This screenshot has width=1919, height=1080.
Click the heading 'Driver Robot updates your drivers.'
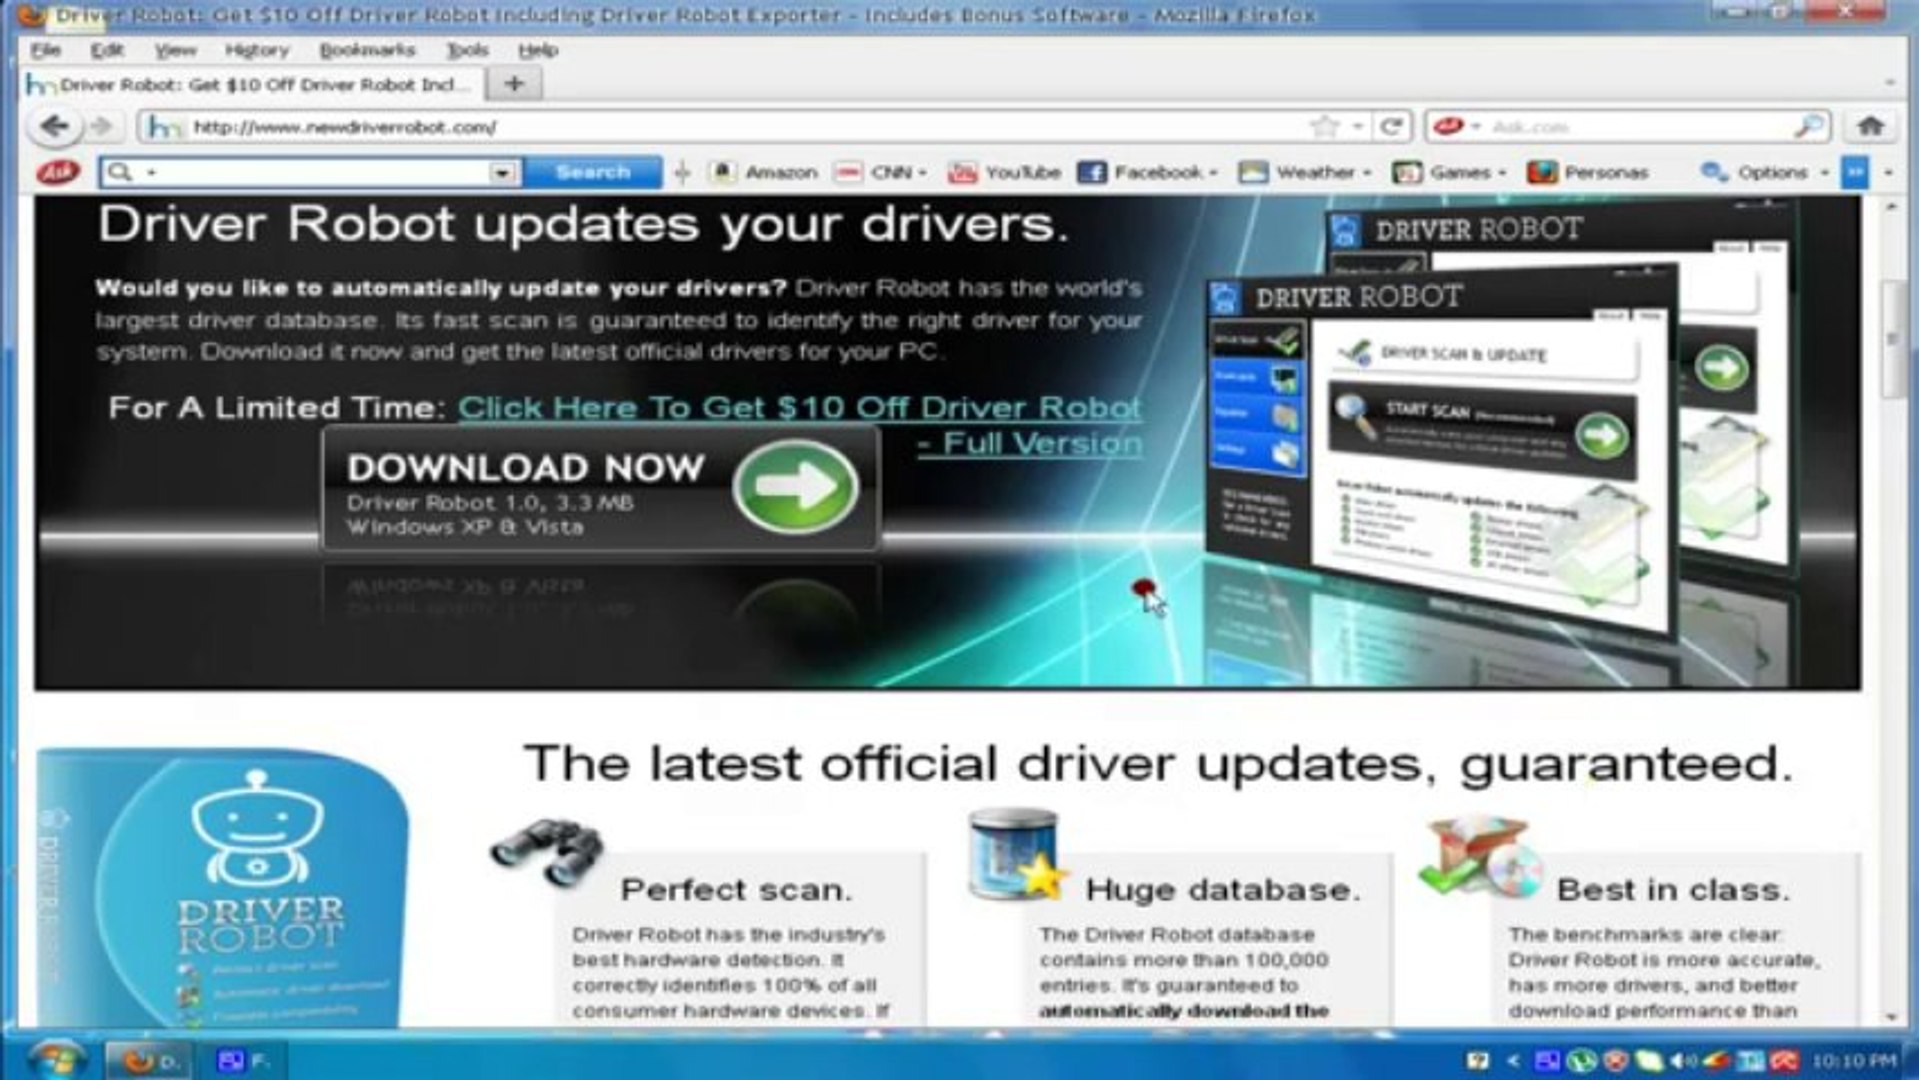pyautogui.click(x=583, y=224)
